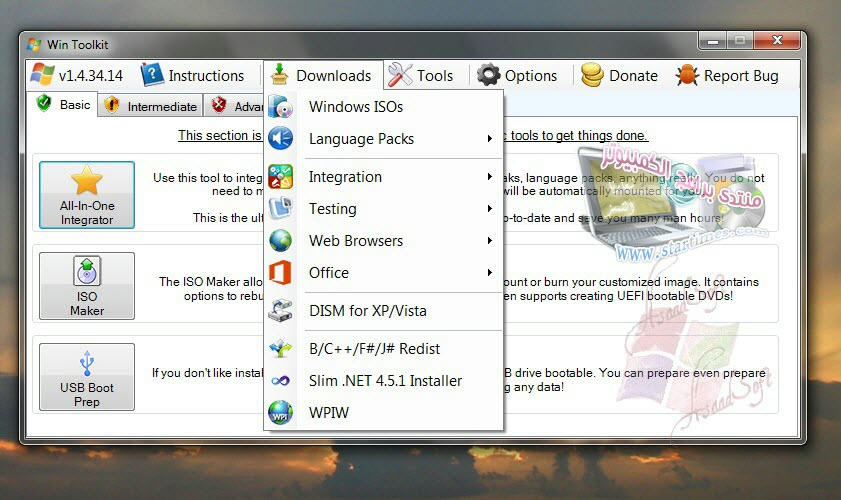This screenshot has width=841, height=500.
Task: Open the Web Browsers menu entry
Action: click(x=383, y=240)
